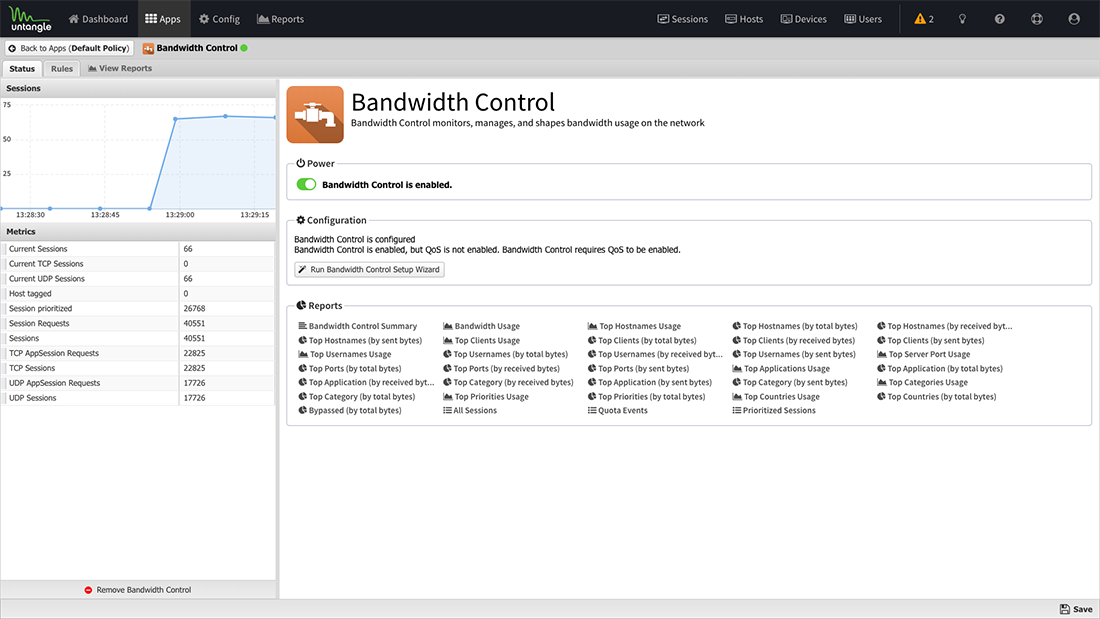1100x619 pixels.
Task: Open the Hosts view
Action: pyautogui.click(x=744, y=19)
